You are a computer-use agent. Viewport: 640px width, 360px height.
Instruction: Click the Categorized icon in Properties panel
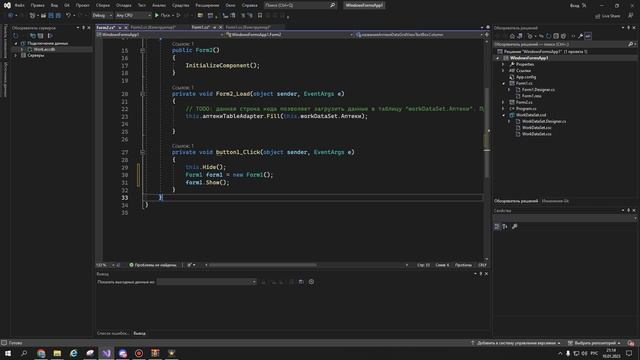[497, 227]
